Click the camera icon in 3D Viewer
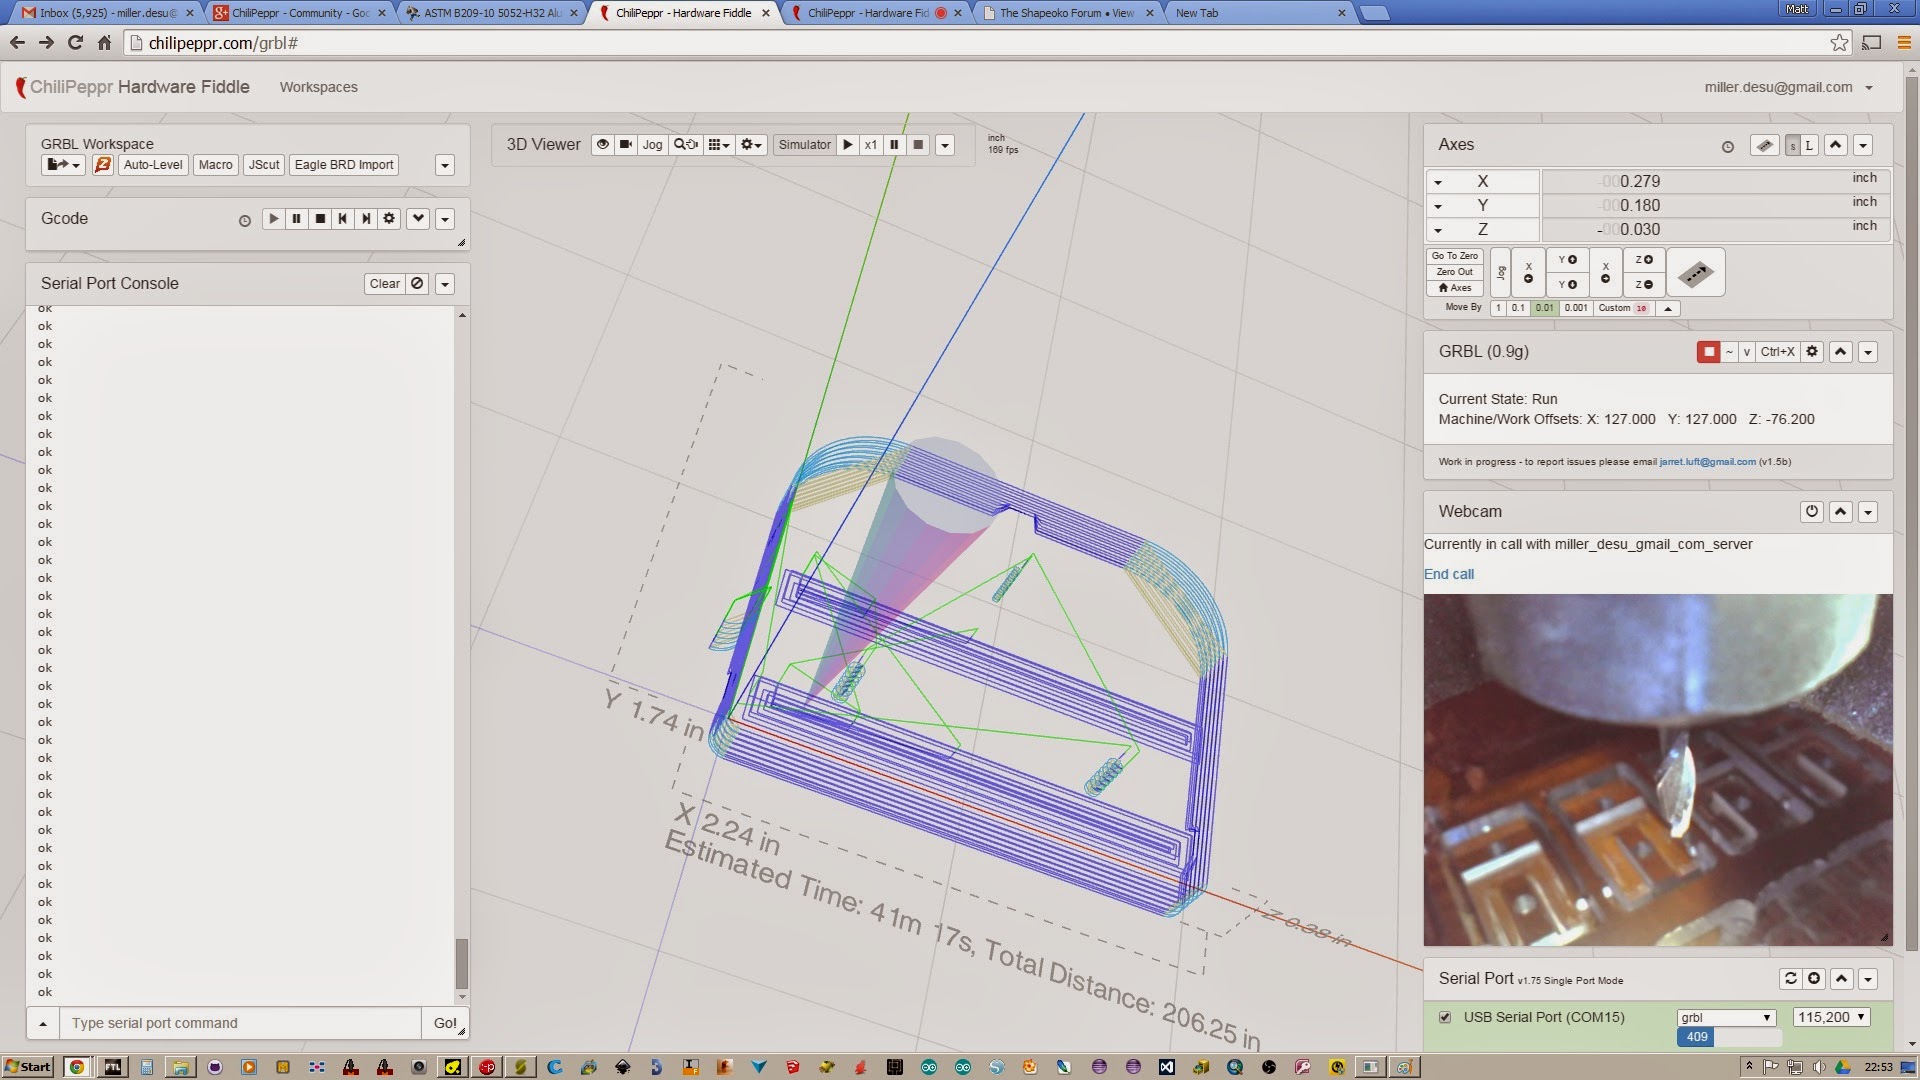Viewport: 1920px width, 1080px height. pos(626,145)
